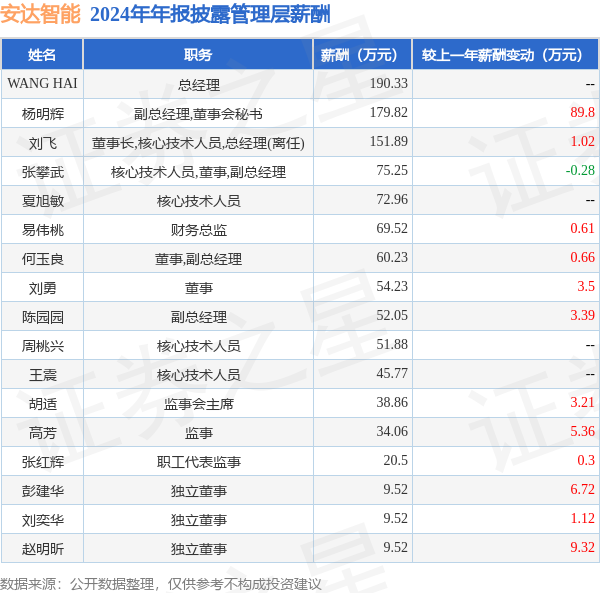The height and width of the screenshot is (593, 600).
Task: Click the change value 0.3
Action: point(586,461)
